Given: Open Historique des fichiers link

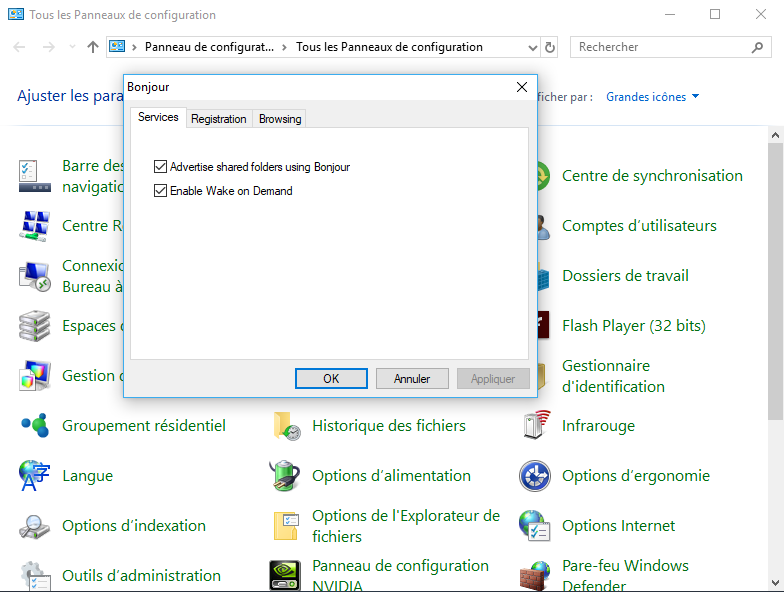Looking at the screenshot, I should point(388,426).
